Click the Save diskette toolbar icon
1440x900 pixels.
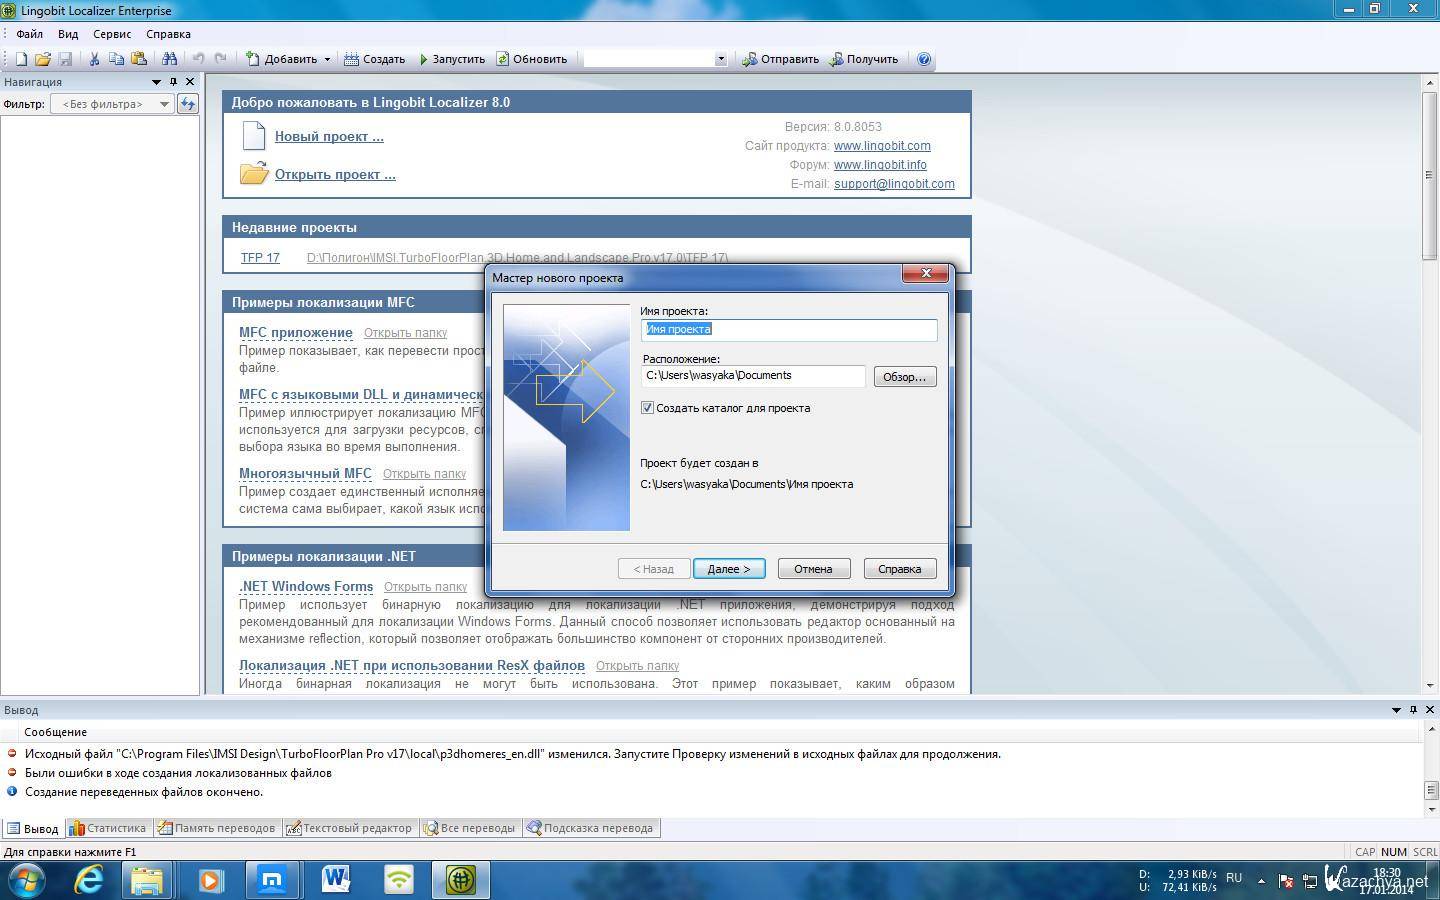(x=65, y=59)
